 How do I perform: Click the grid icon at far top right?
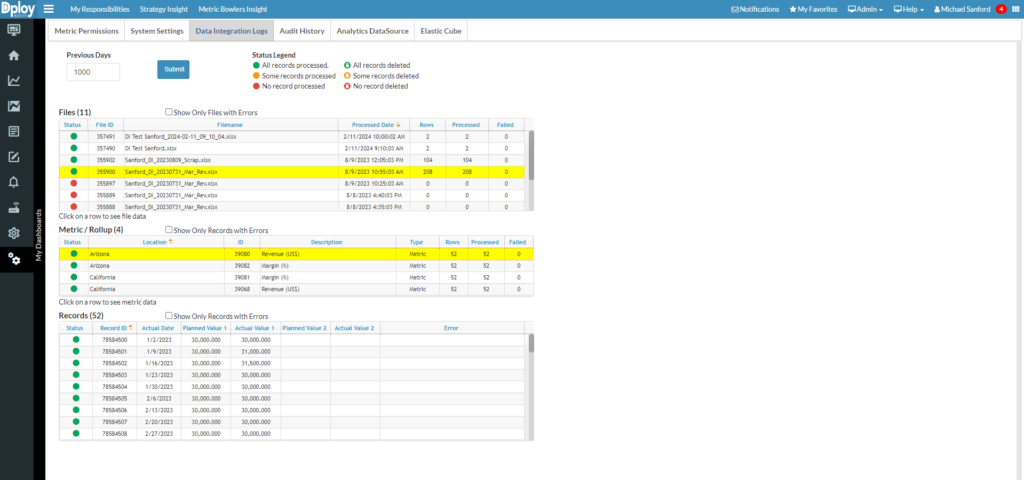click(1016, 9)
